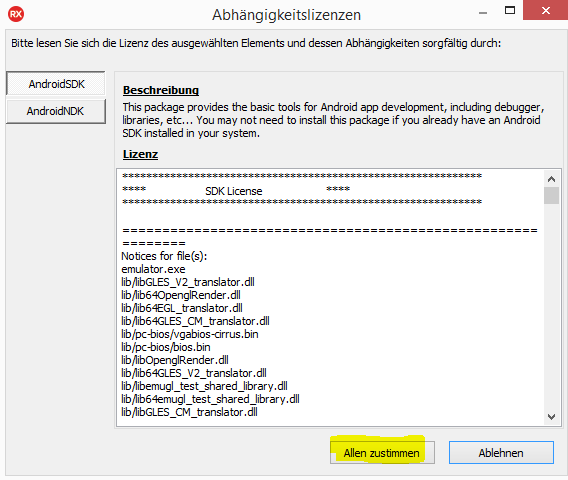Click lib/libemugl_test_shared_library.dll line
Screen dimensions: 568x480
(204, 386)
